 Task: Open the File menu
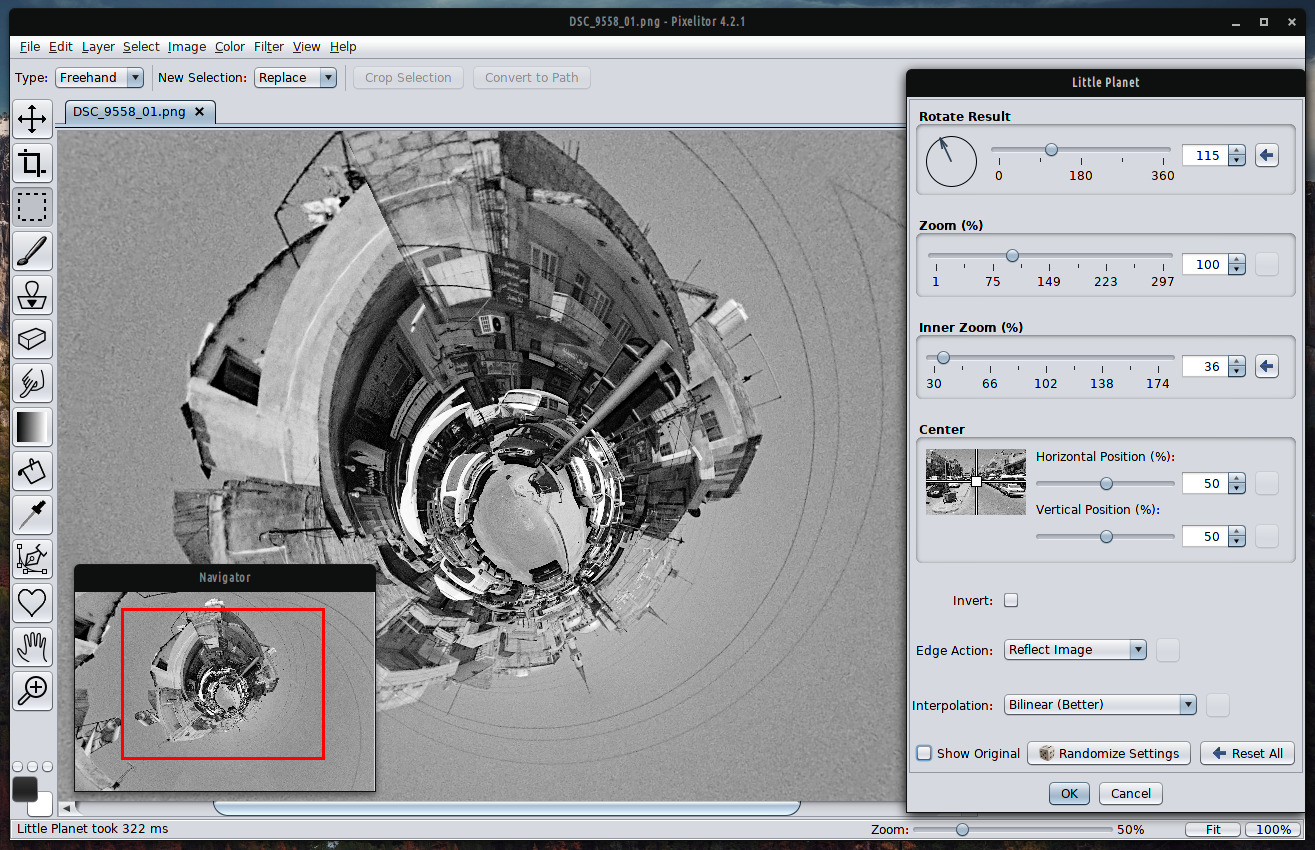coord(30,47)
